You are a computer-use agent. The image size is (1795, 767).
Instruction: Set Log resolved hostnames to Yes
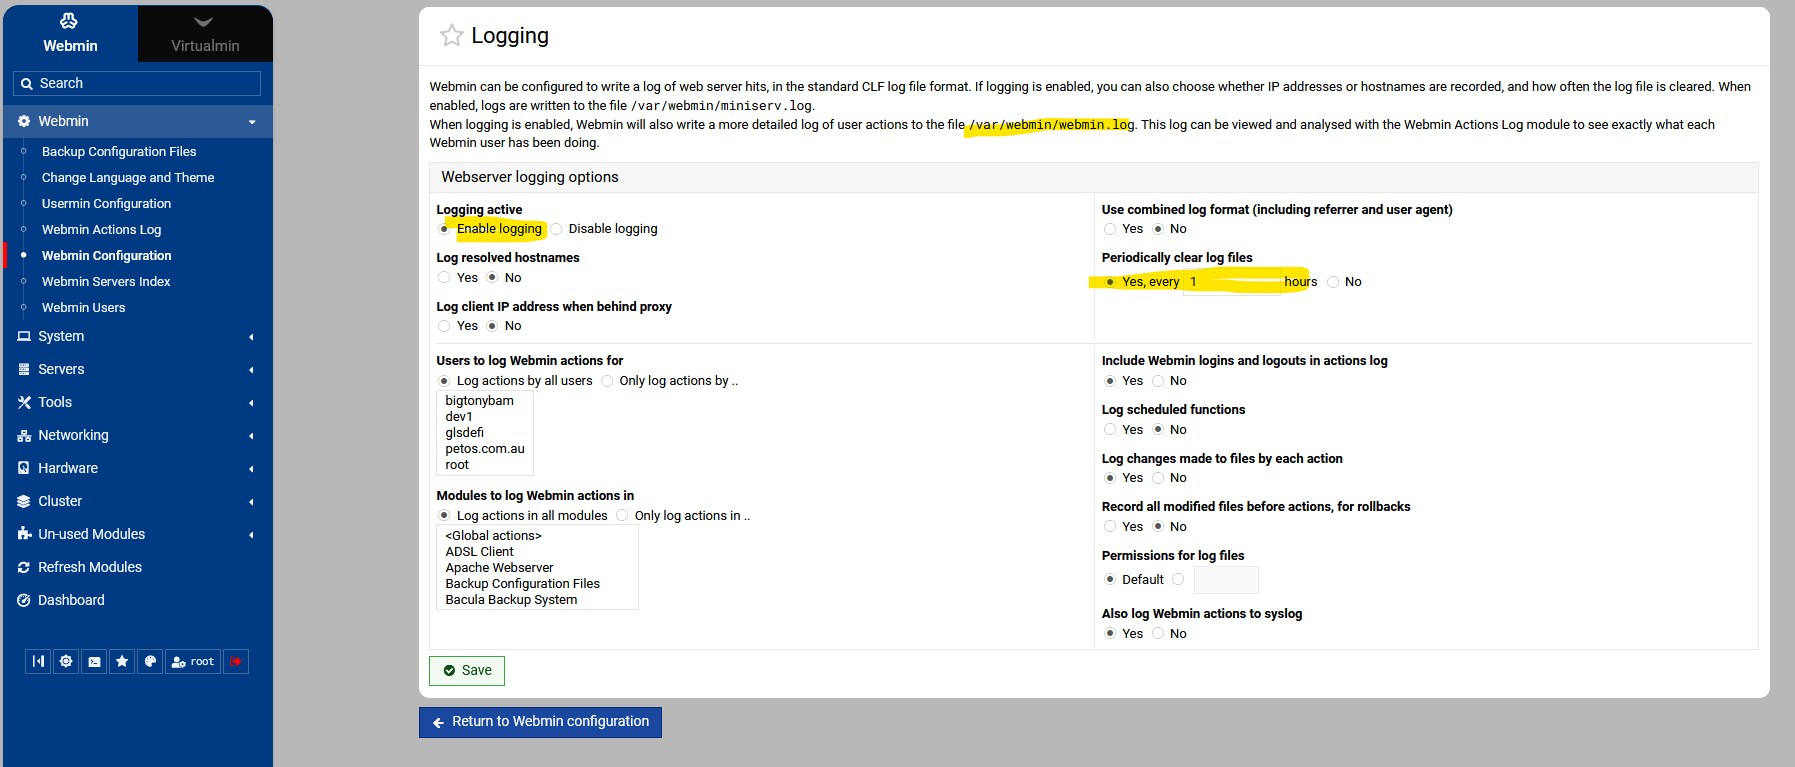pos(444,277)
